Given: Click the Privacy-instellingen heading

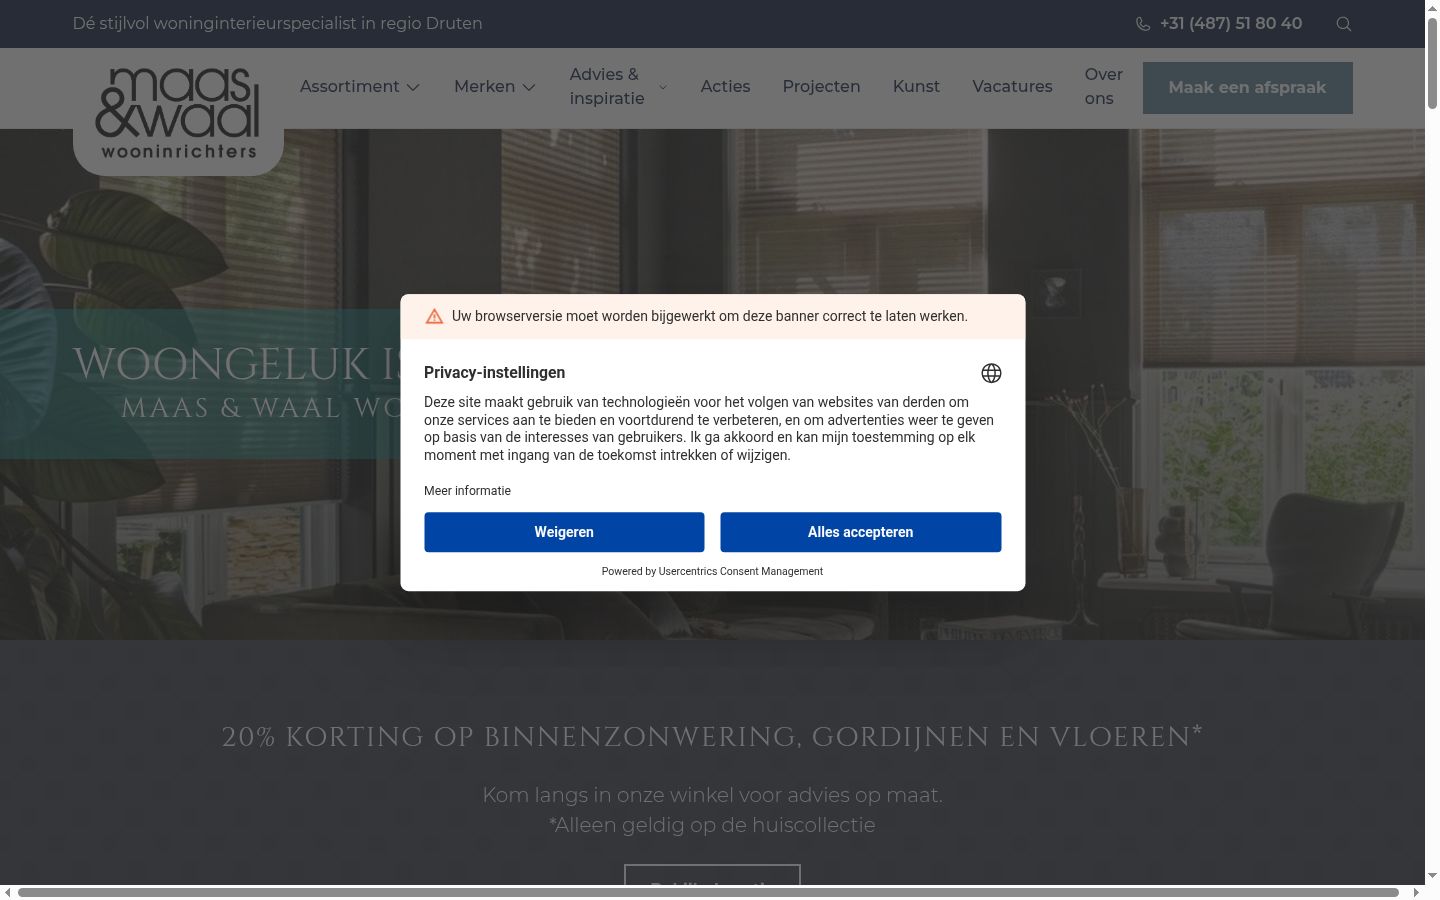Looking at the screenshot, I should tap(494, 373).
